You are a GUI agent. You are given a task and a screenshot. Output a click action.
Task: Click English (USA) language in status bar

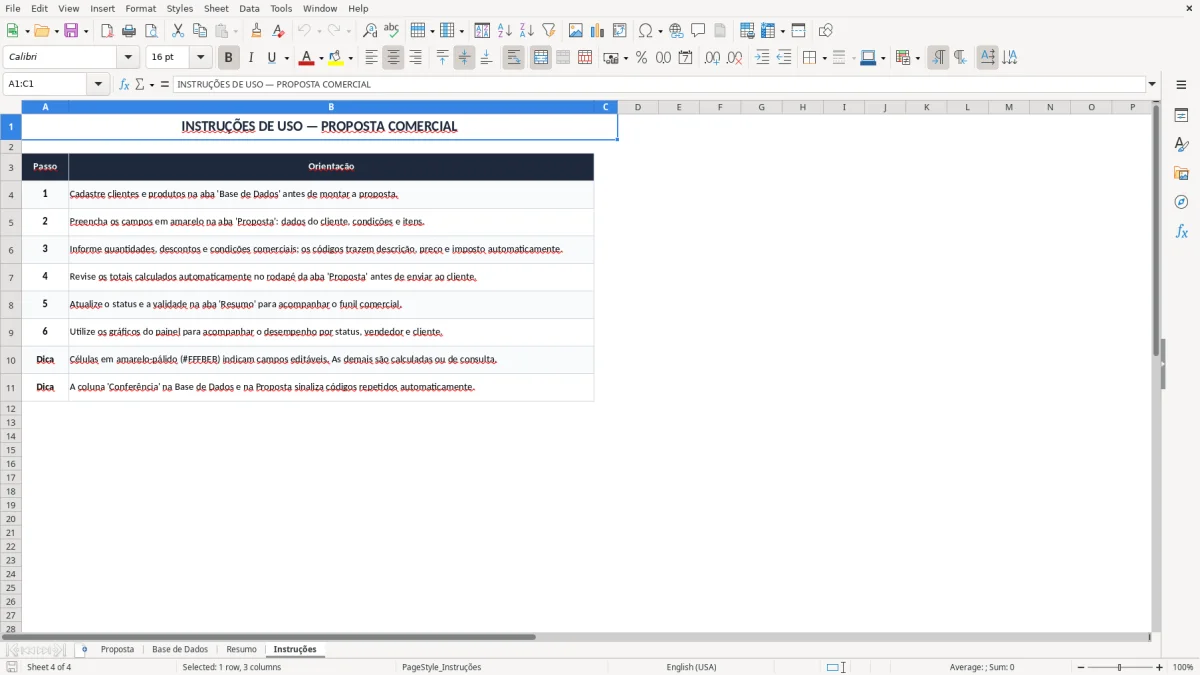(x=691, y=667)
